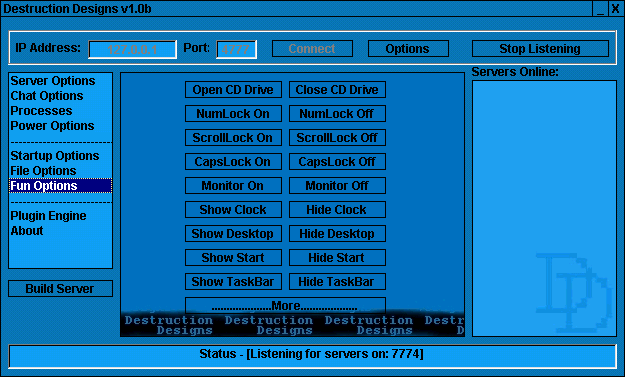Image resolution: width=625 pixels, height=377 pixels.
Task: Click the Hide TaskBar button
Action: [337, 281]
